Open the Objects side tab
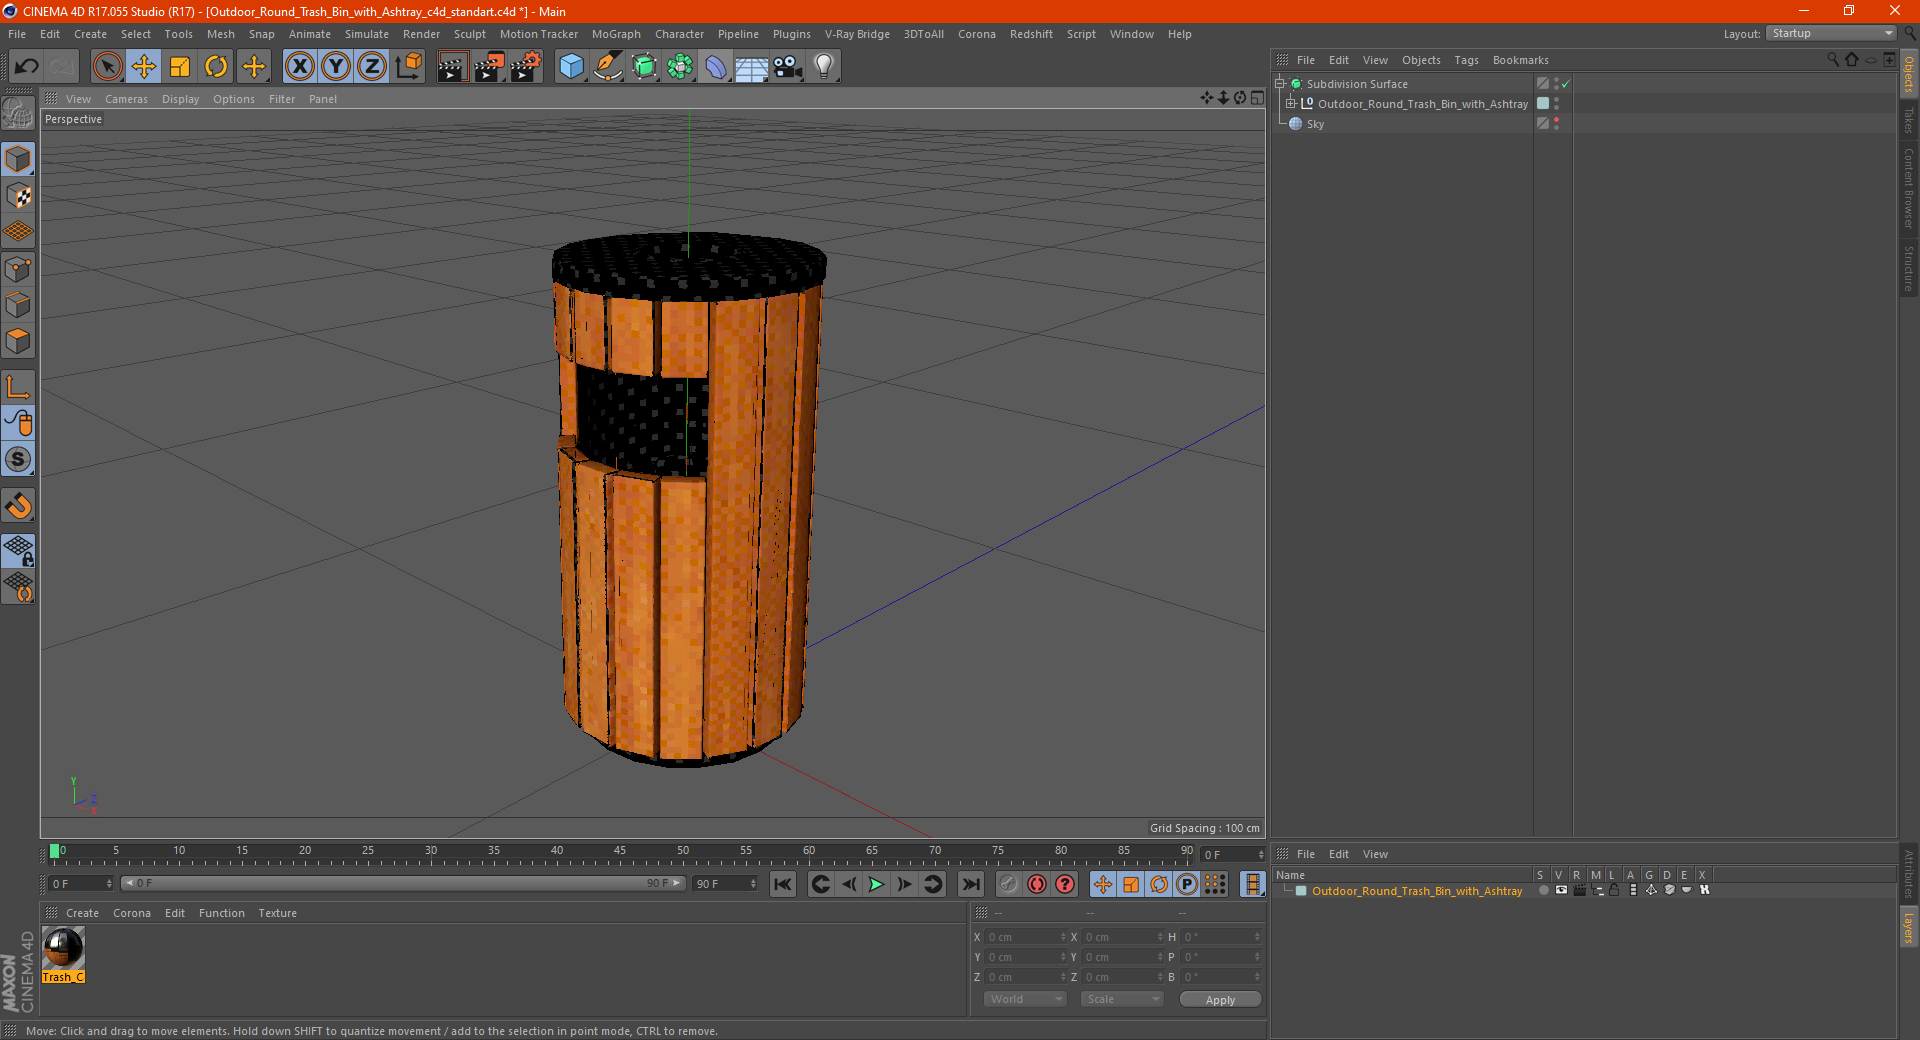This screenshot has height=1040, width=1920. 1909,75
